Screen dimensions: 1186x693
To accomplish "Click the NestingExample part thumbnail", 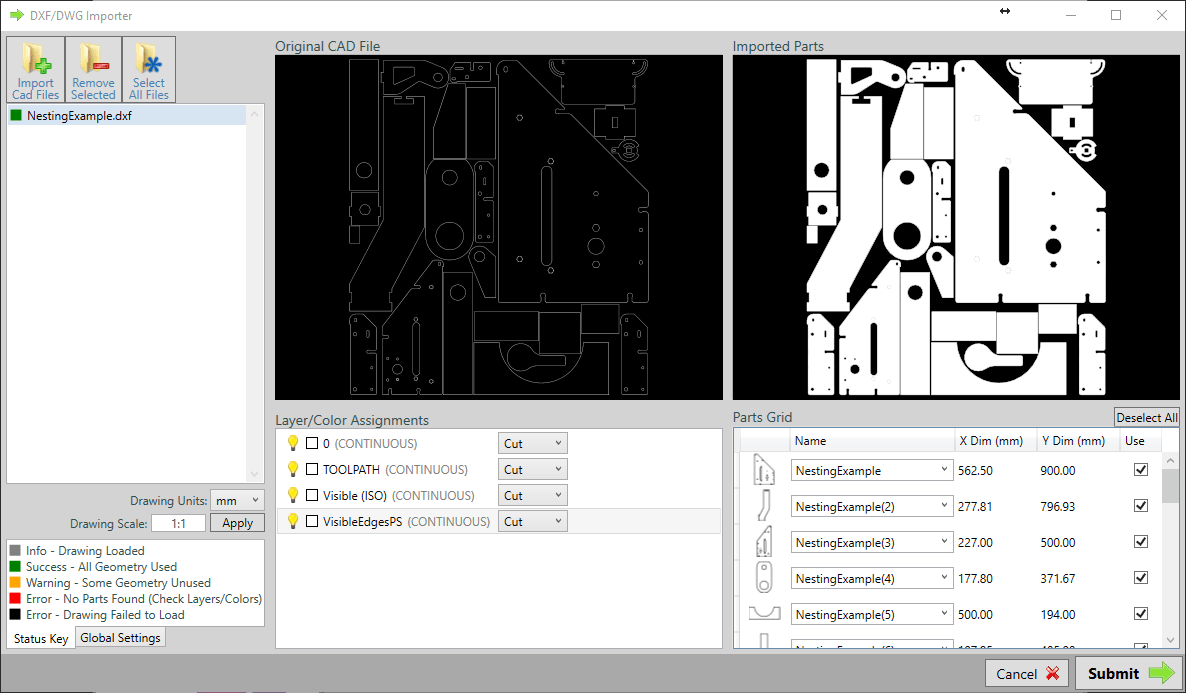I will pyautogui.click(x=764, y=470).
